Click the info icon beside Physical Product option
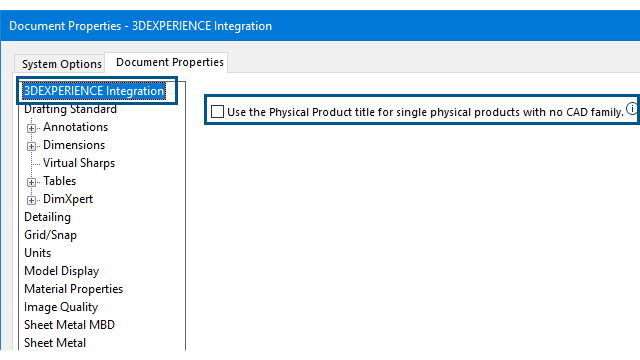This screenshot has width=640, height=360. pyautogui.click(x=632, y=109)
